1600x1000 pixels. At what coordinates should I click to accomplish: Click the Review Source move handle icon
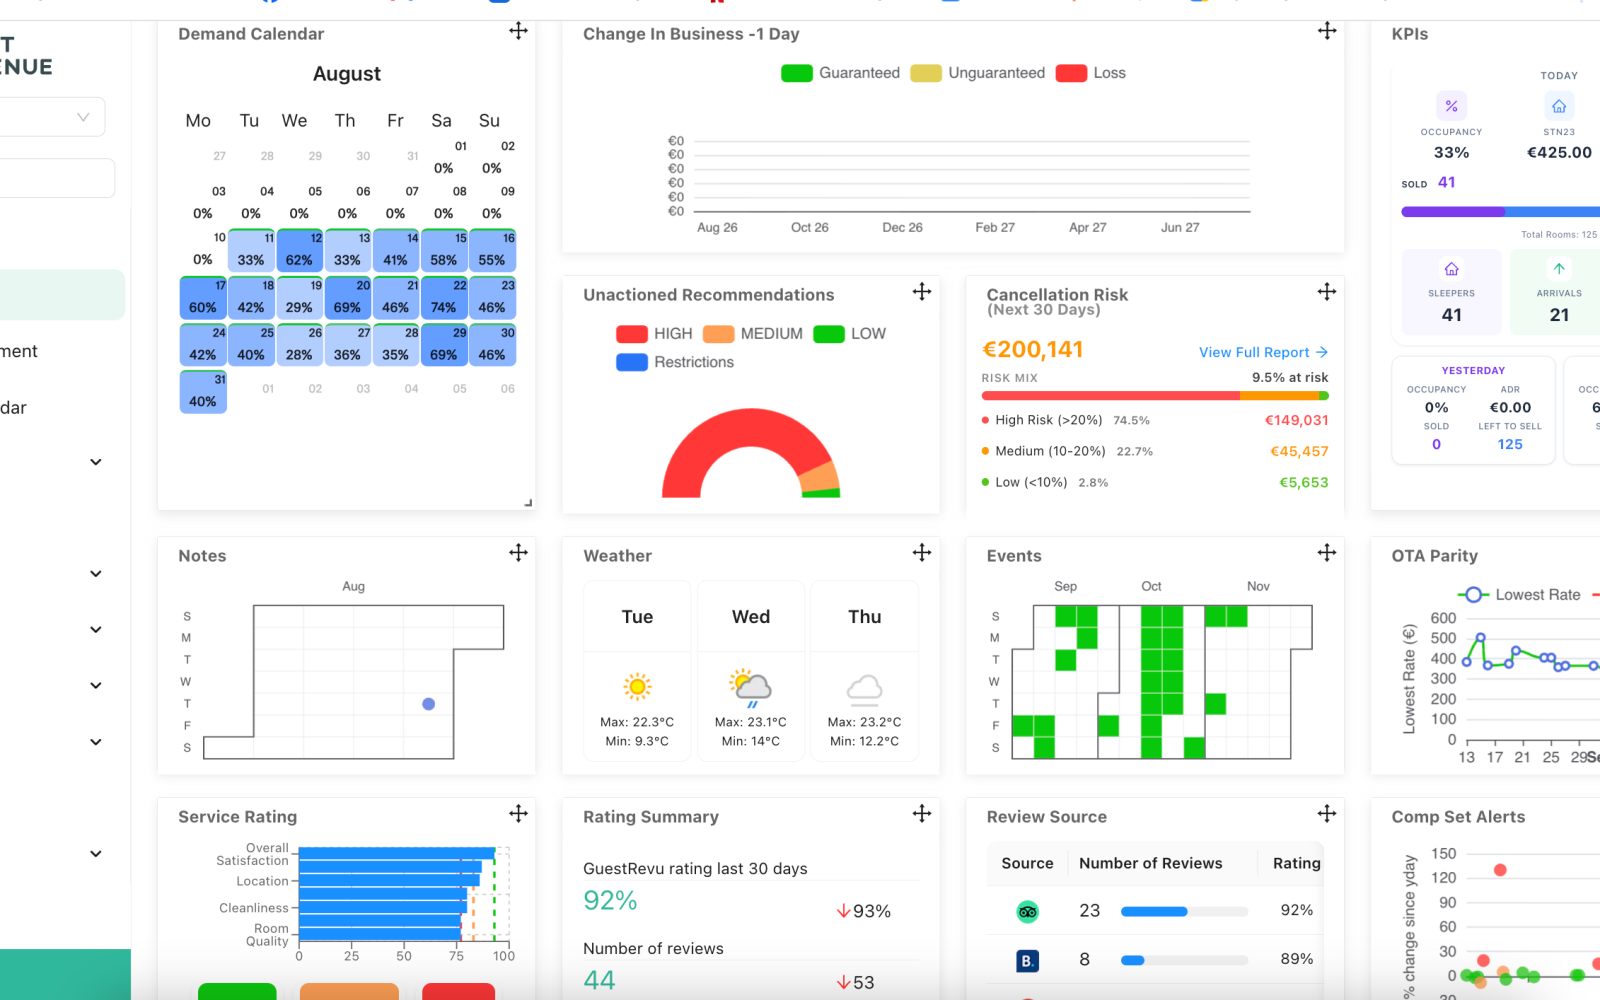(x=1327, y=814)
